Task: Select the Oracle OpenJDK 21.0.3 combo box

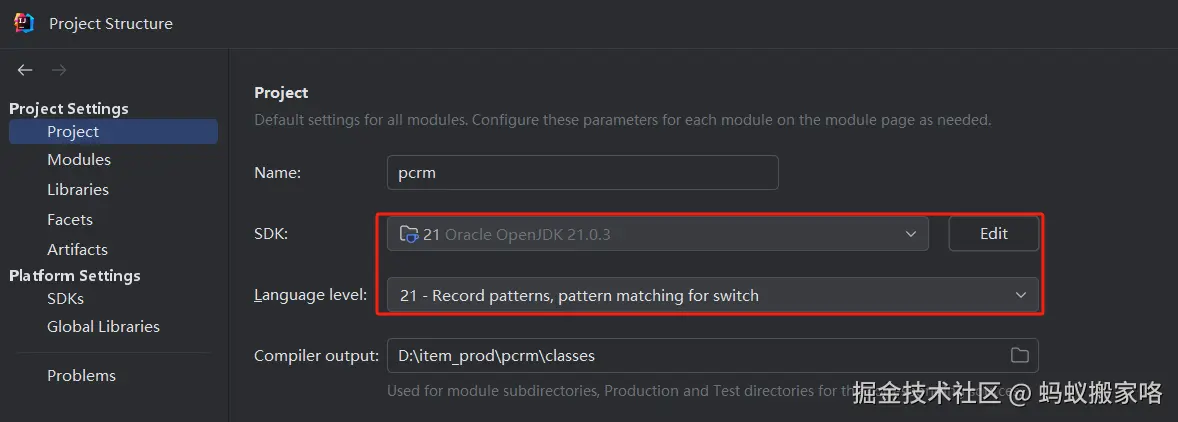Action: tap(650, 234)
